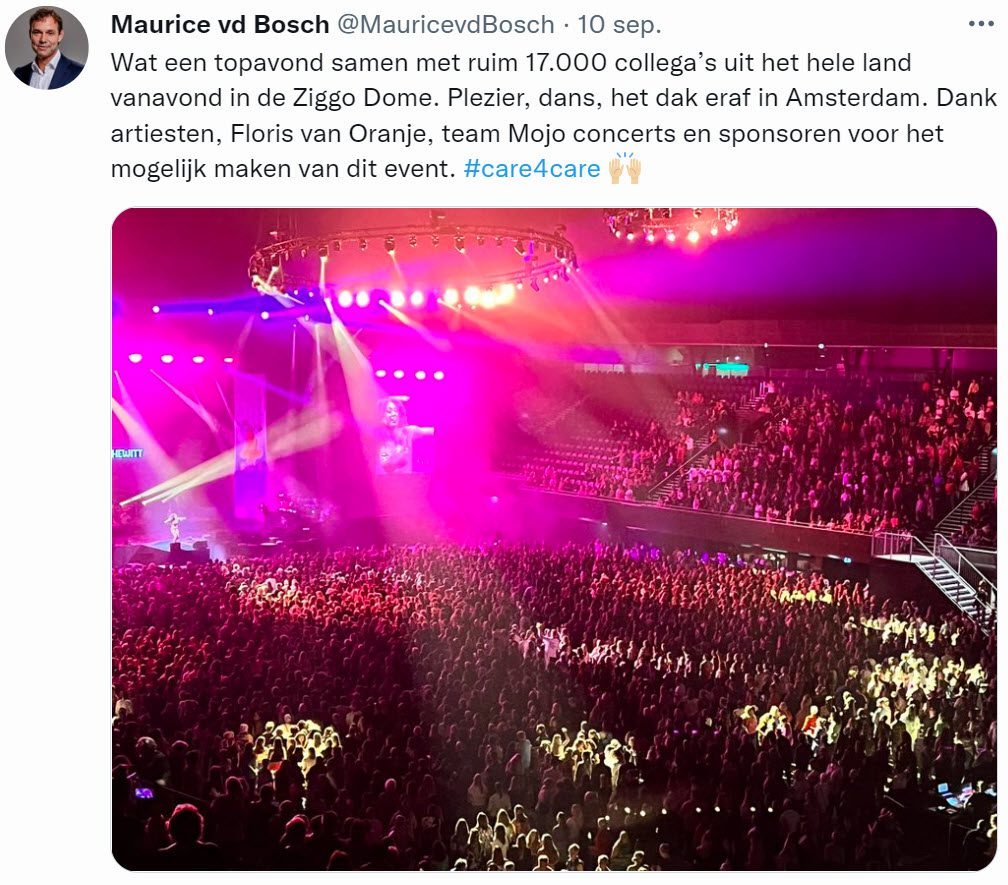
Task: Open the three-dot more options menu
Action: pos(981,24)
